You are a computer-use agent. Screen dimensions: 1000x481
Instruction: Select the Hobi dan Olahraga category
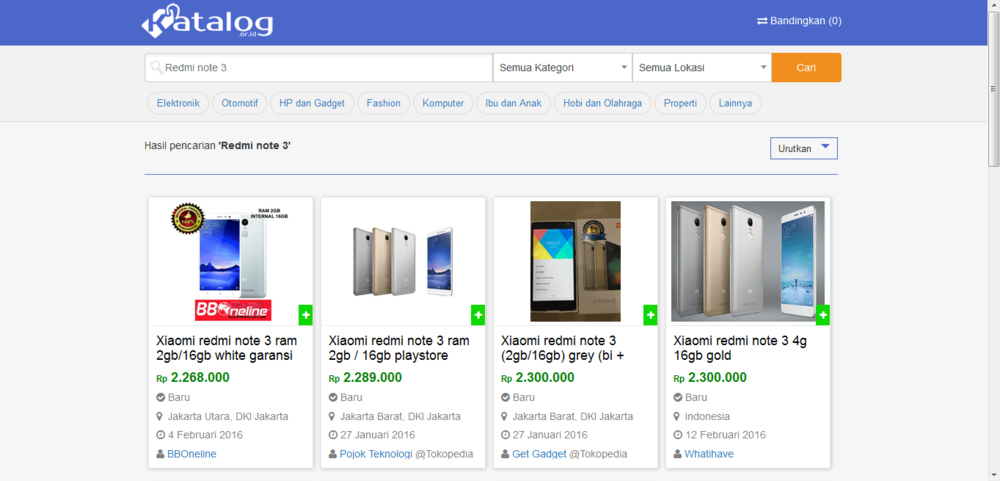click(x=603, y=103)
